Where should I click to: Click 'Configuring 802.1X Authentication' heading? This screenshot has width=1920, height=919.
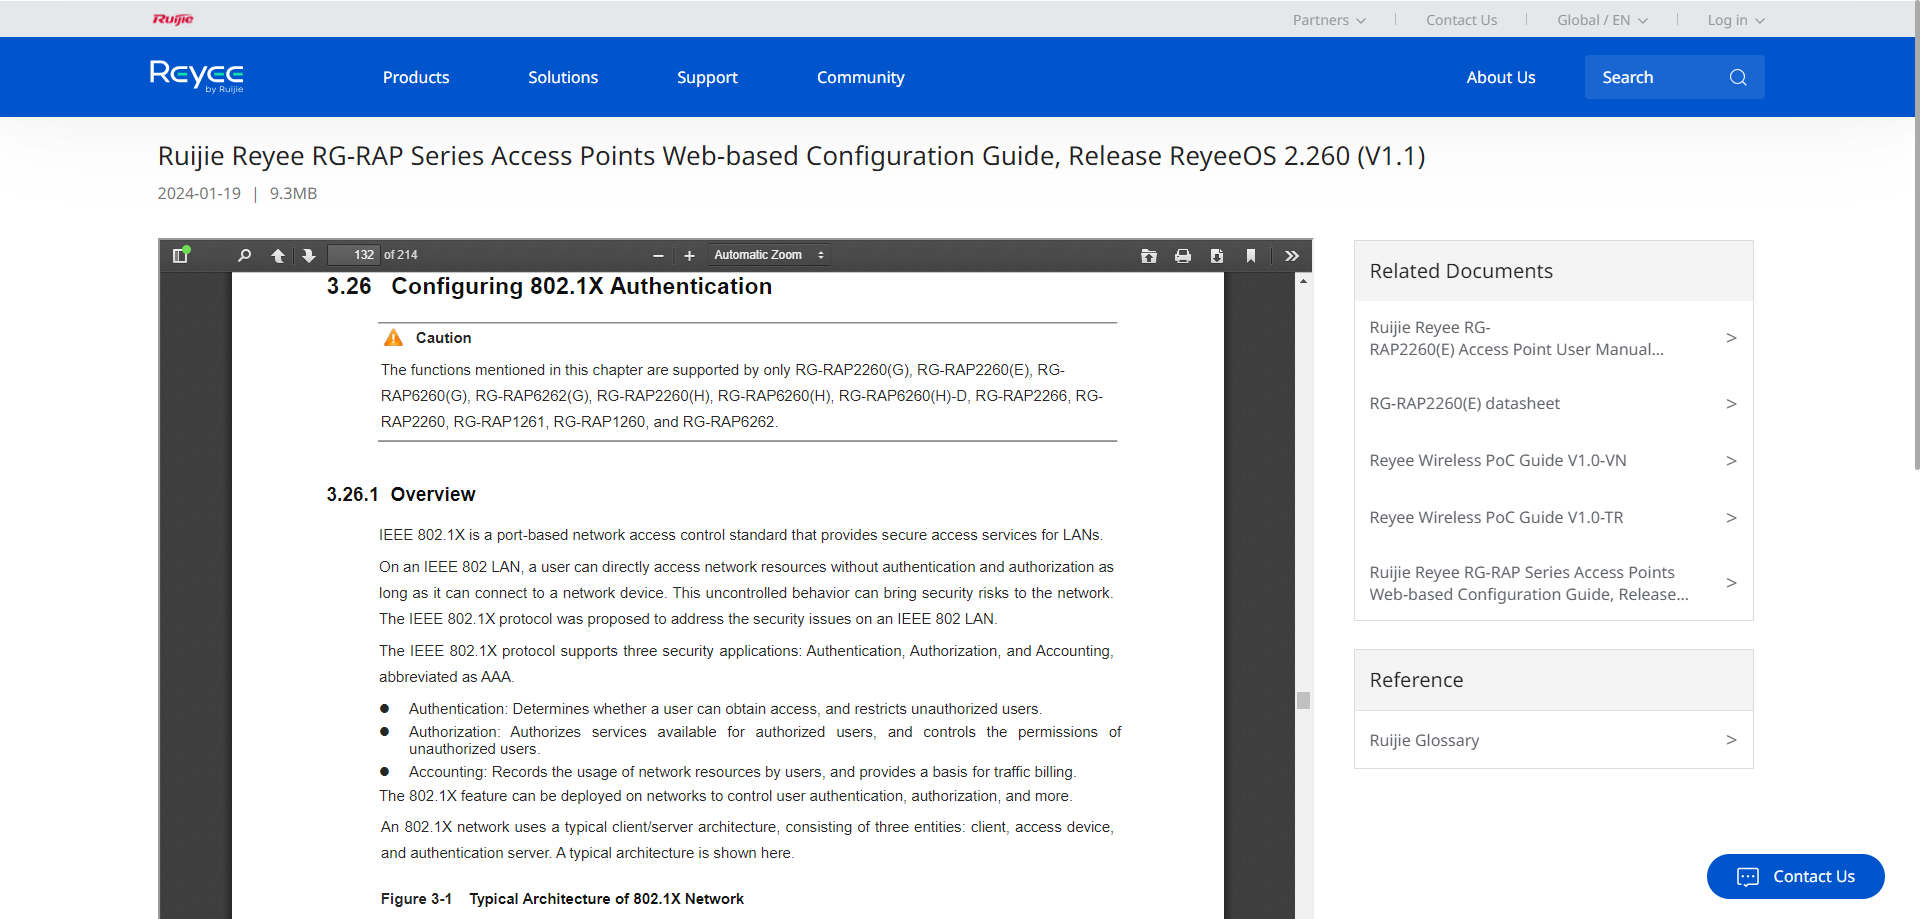pyautogui.click(x=581, y=286)
